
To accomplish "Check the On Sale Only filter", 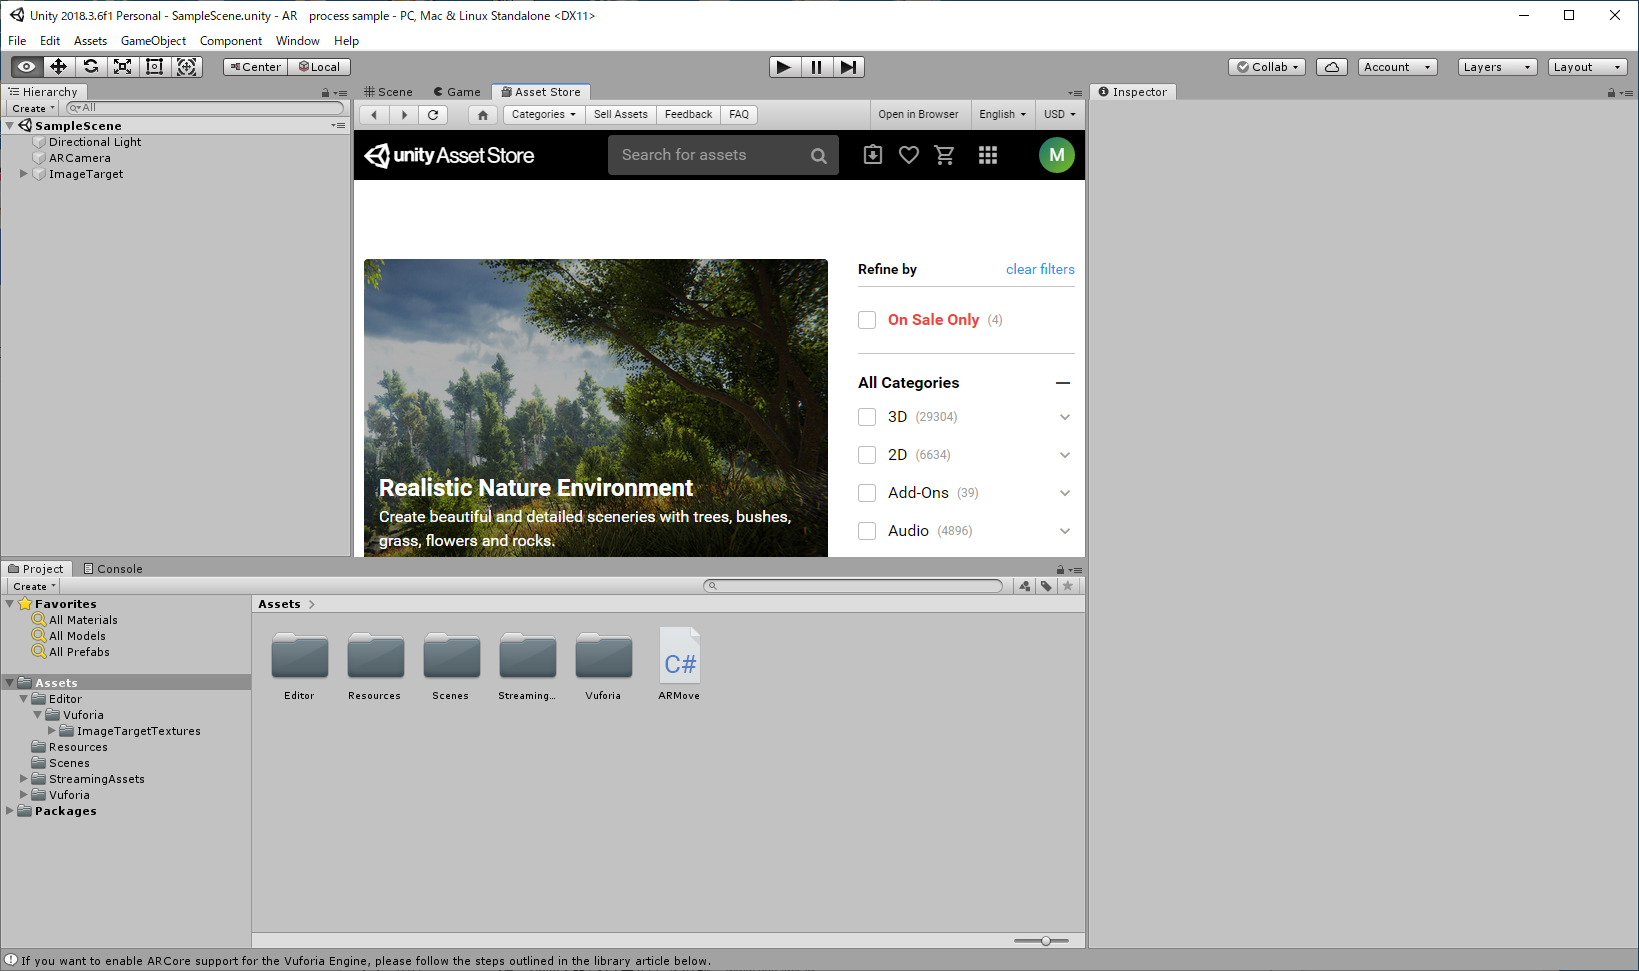I will (867, 320).
